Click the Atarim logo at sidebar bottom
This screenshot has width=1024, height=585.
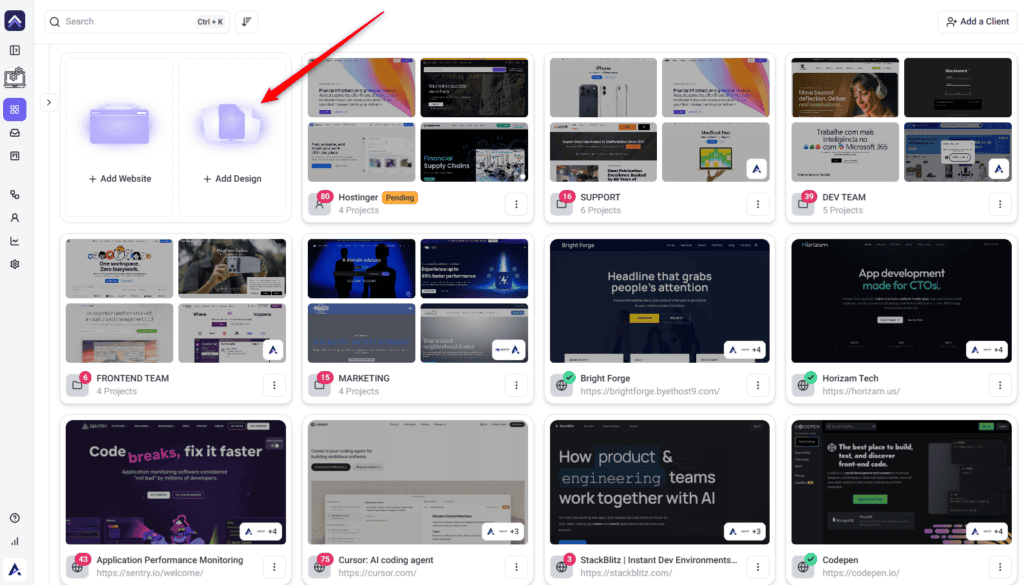14,570
